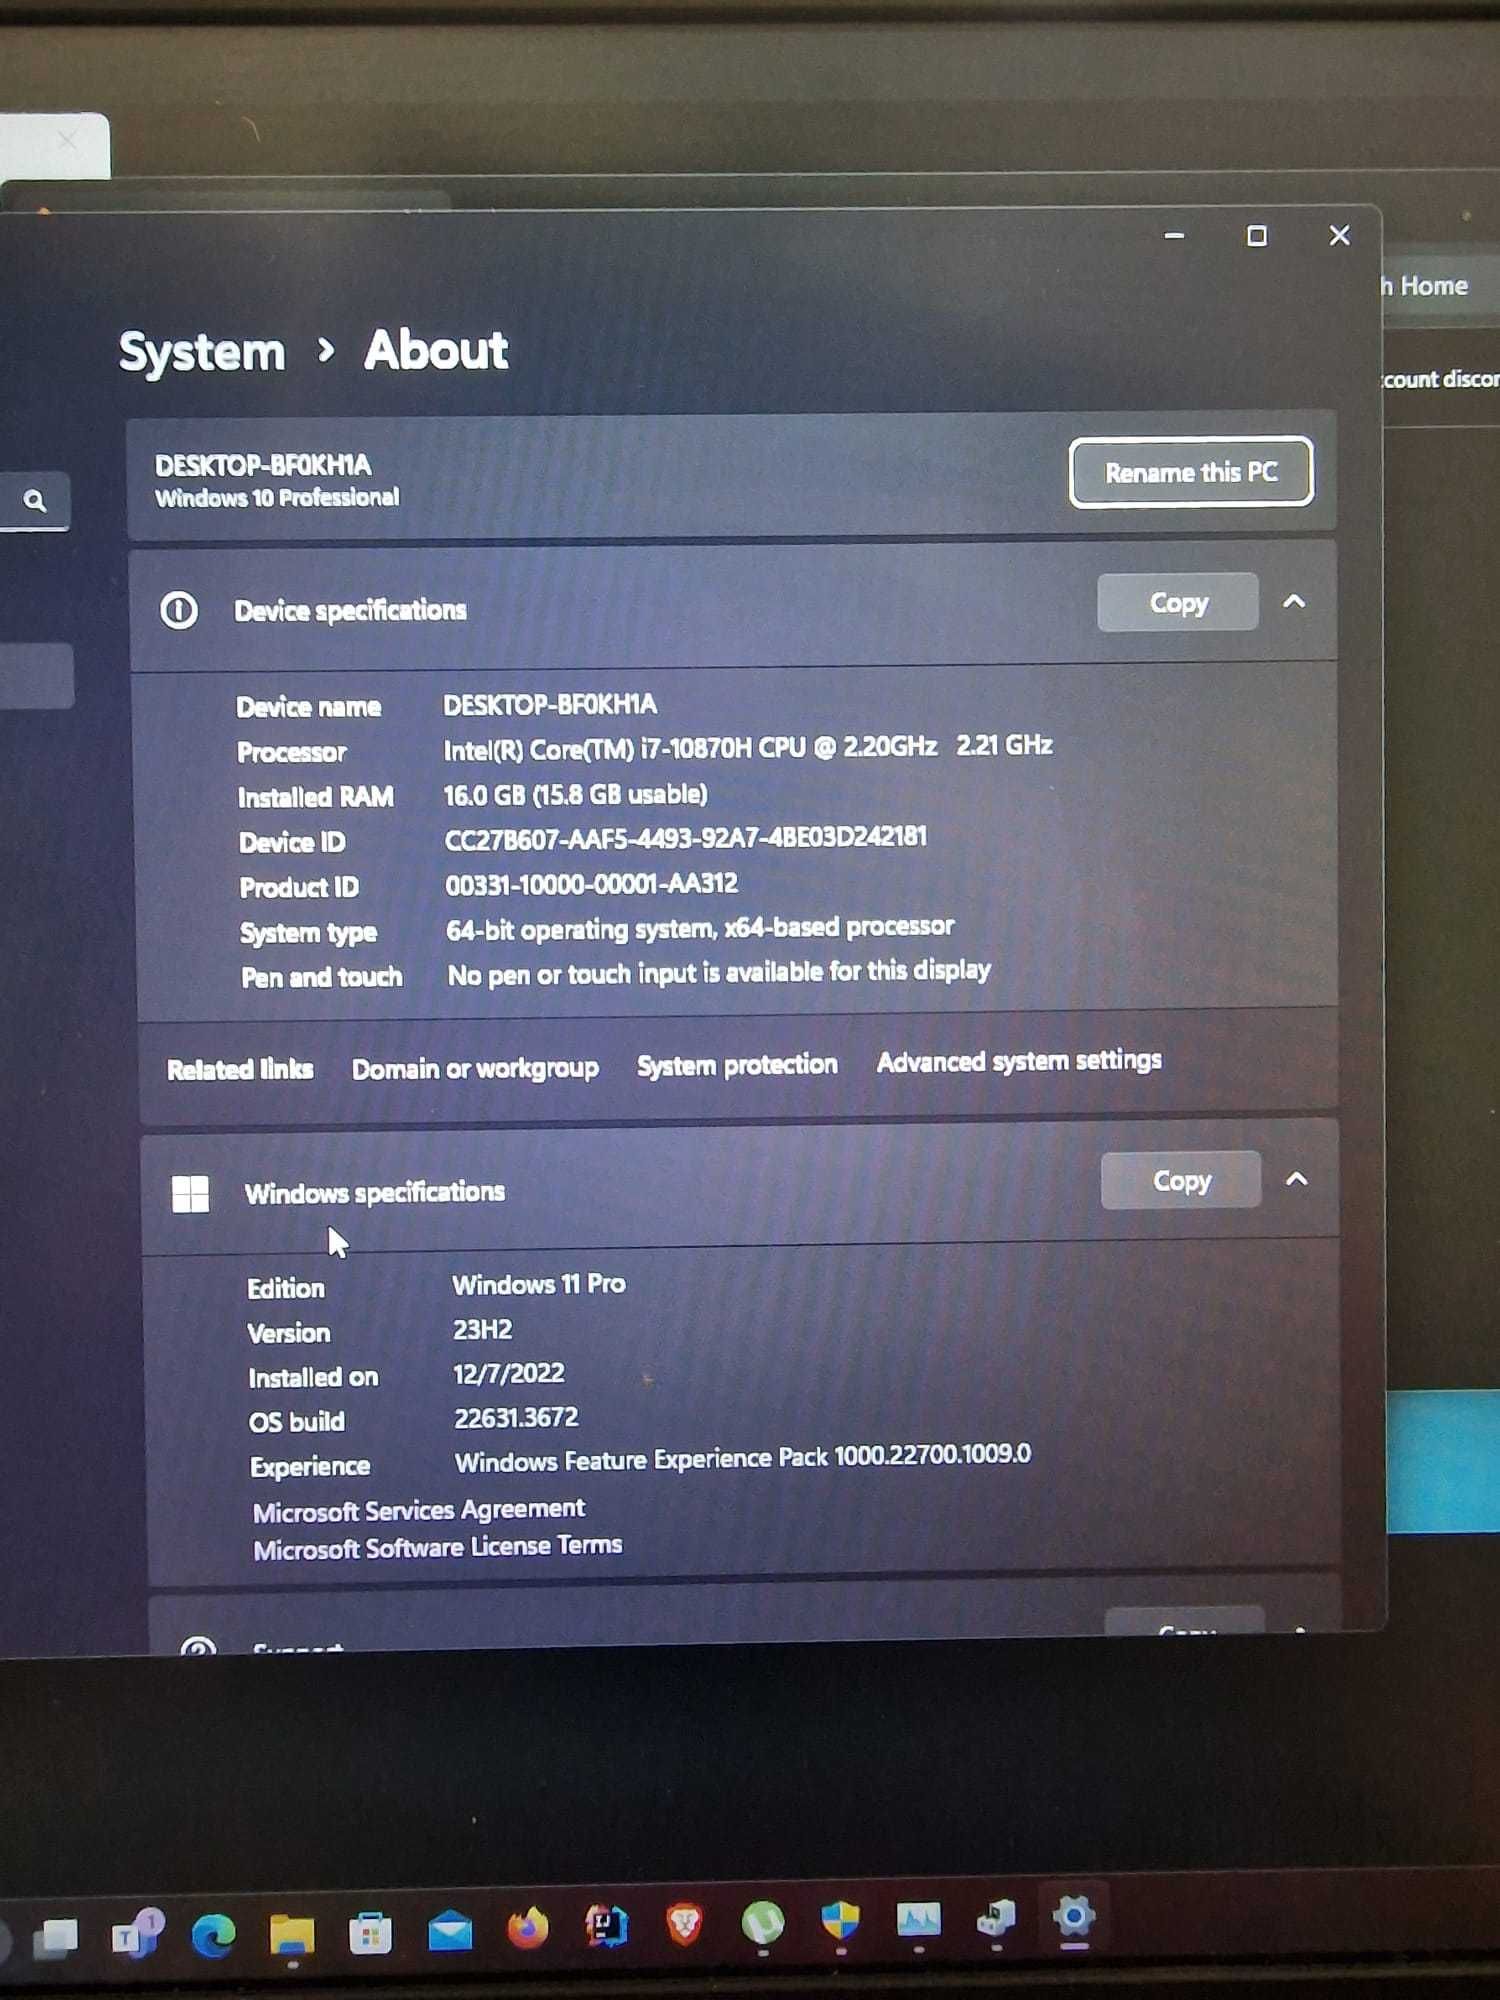Open Microsoft Teams from the taskbar
Screen dimensions: 1500x2000
pos(136,1933)
